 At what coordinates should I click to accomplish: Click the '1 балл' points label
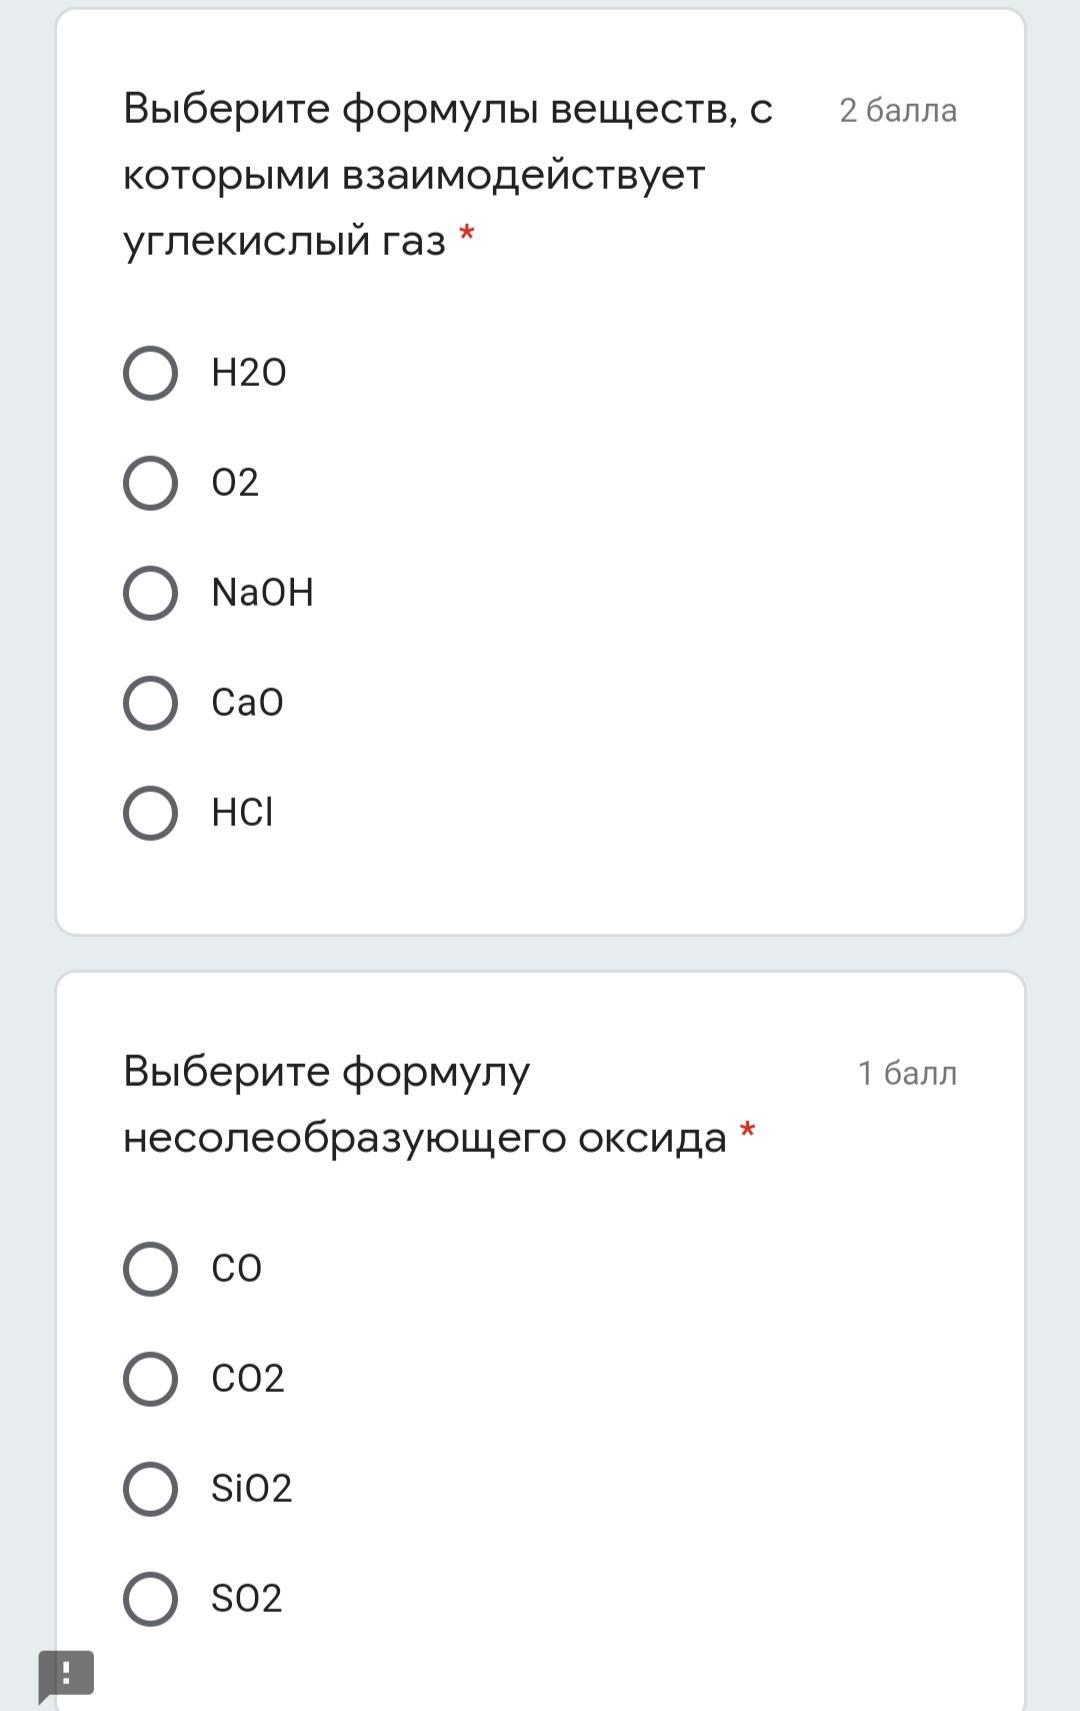coord(907,1073)
